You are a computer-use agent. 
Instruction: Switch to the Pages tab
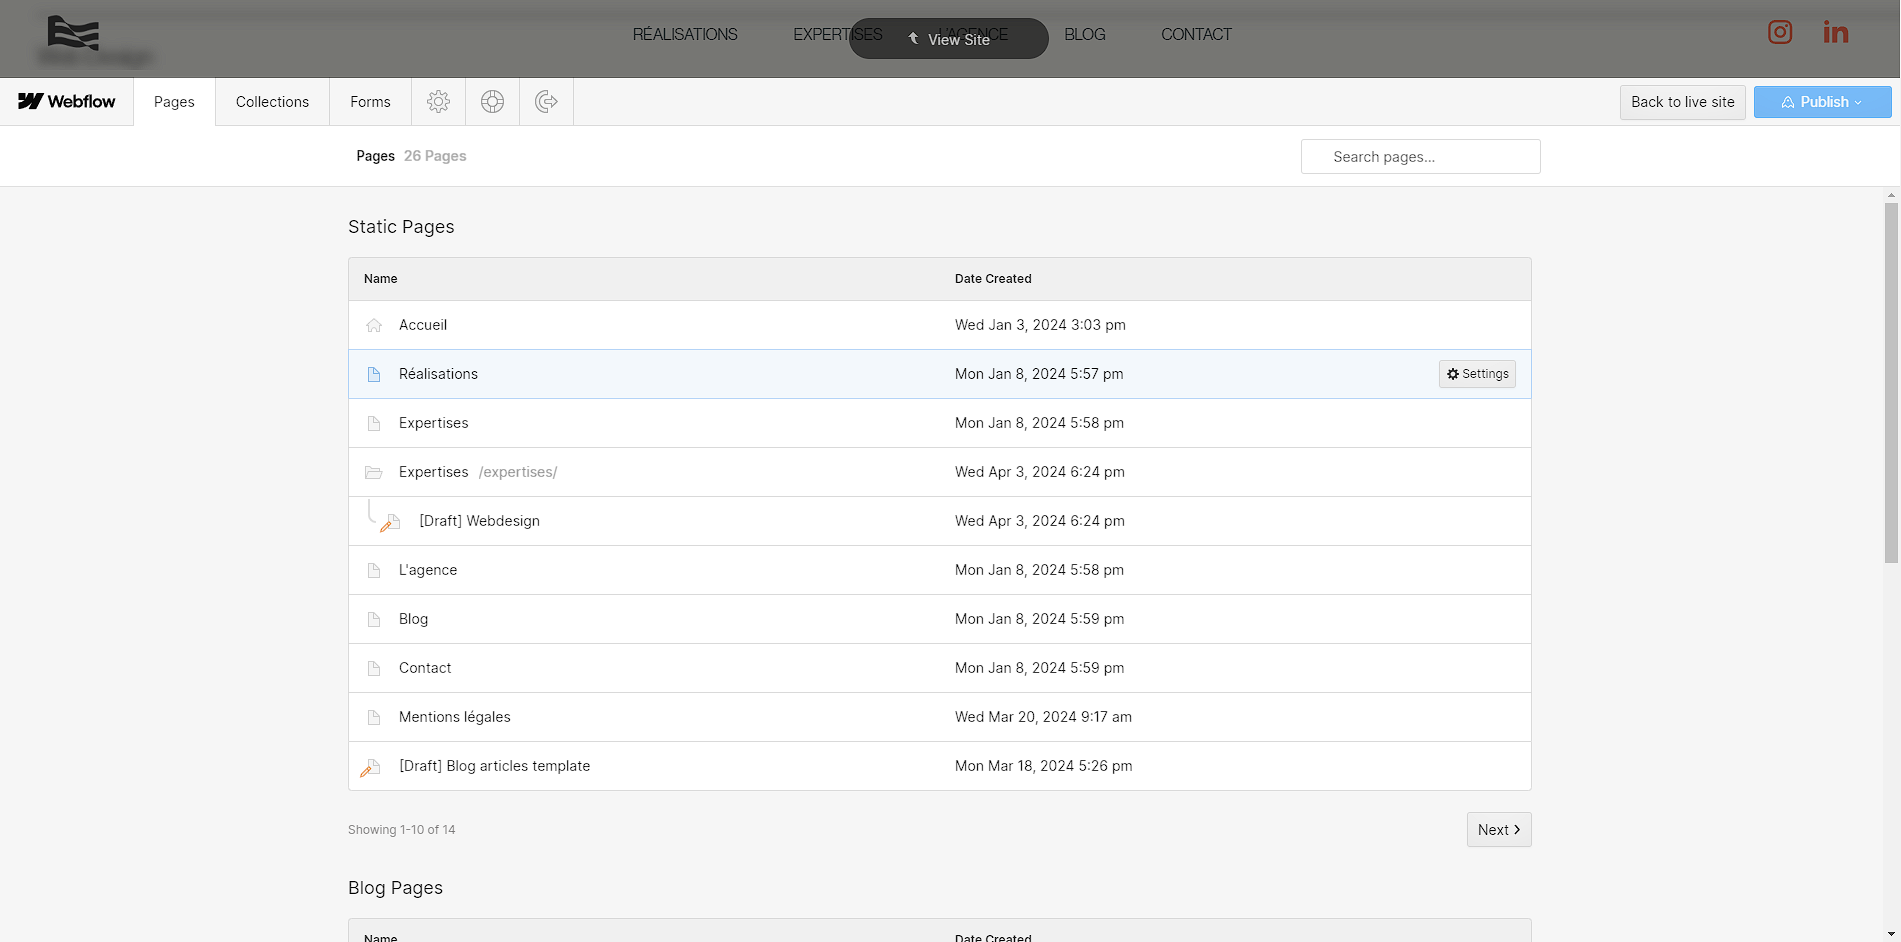tap(174, 102)
